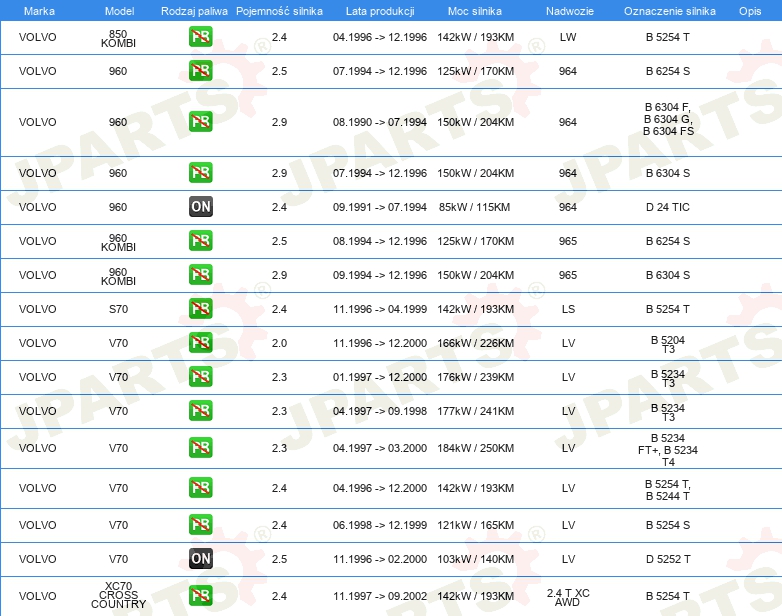Click the date range 06.1998 -> 12.1999
Image resolution: width=782 pixels, height=616 pixels.
(x=380, y=525)
